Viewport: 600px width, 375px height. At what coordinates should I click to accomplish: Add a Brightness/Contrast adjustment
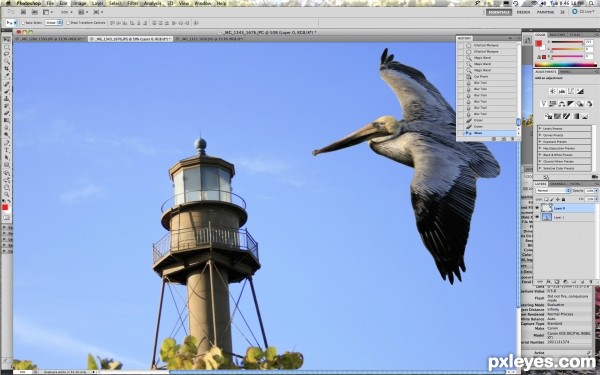click(x=553, y=91)
